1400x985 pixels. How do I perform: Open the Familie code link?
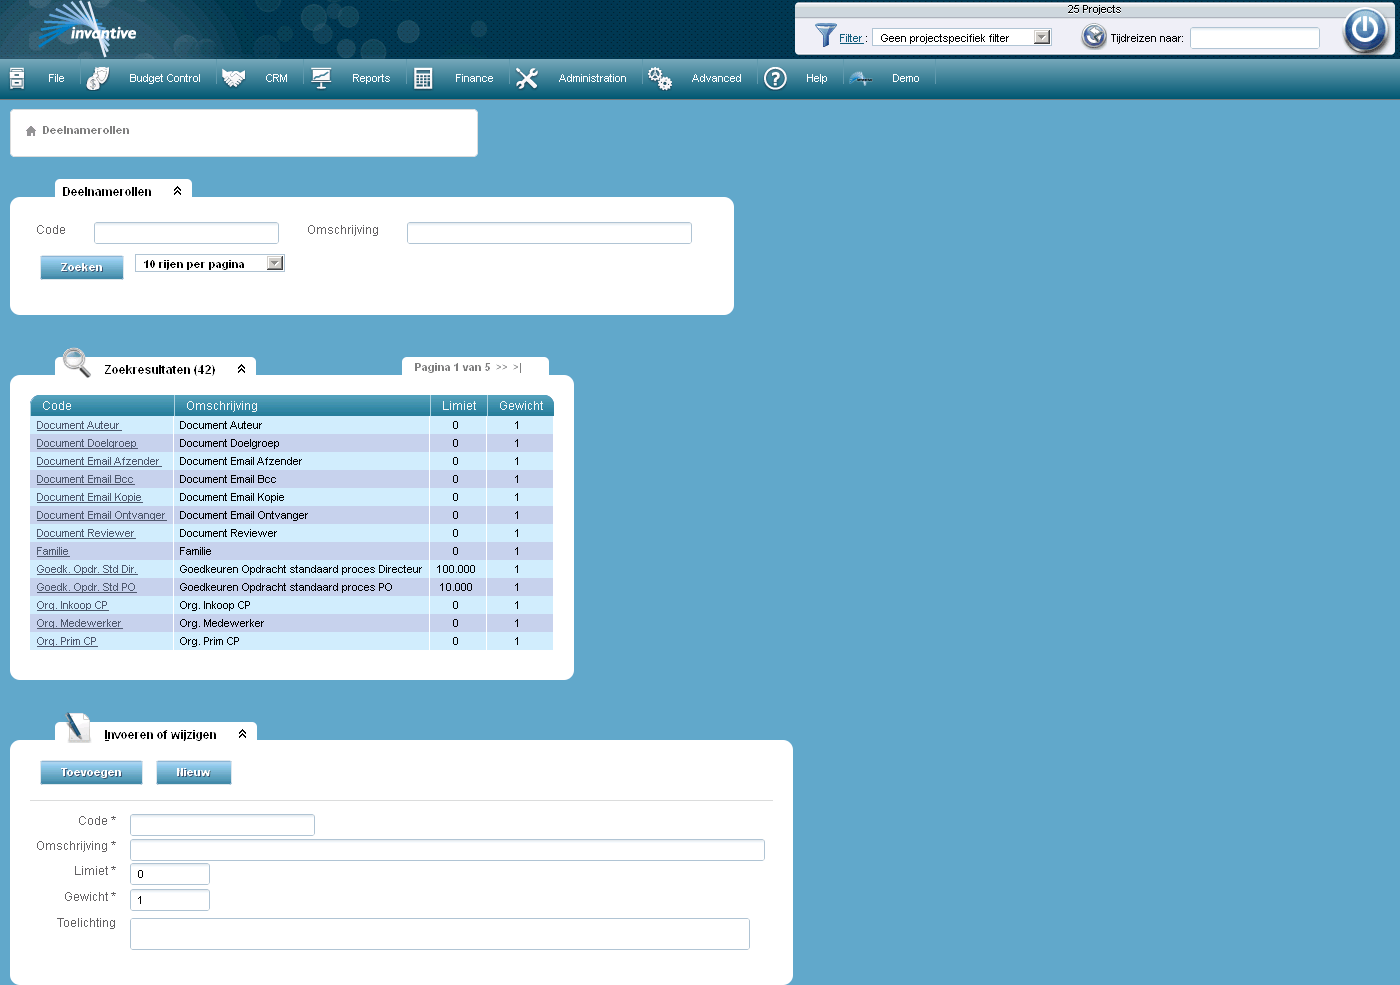pos(53,551)
